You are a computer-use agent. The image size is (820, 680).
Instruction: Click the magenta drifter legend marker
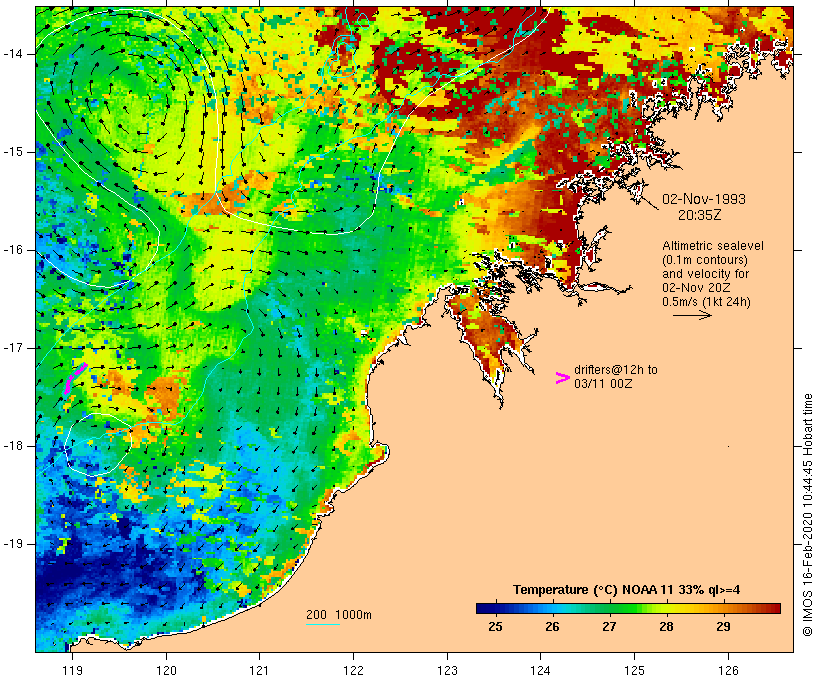pyautogui.click(x=563, y=378)
